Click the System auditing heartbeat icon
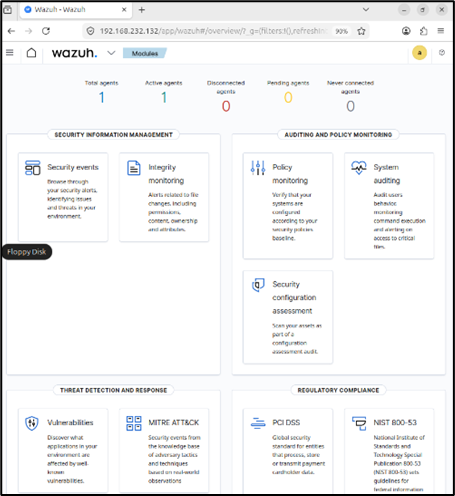The image size is (455, 496). tap(359, 167)
